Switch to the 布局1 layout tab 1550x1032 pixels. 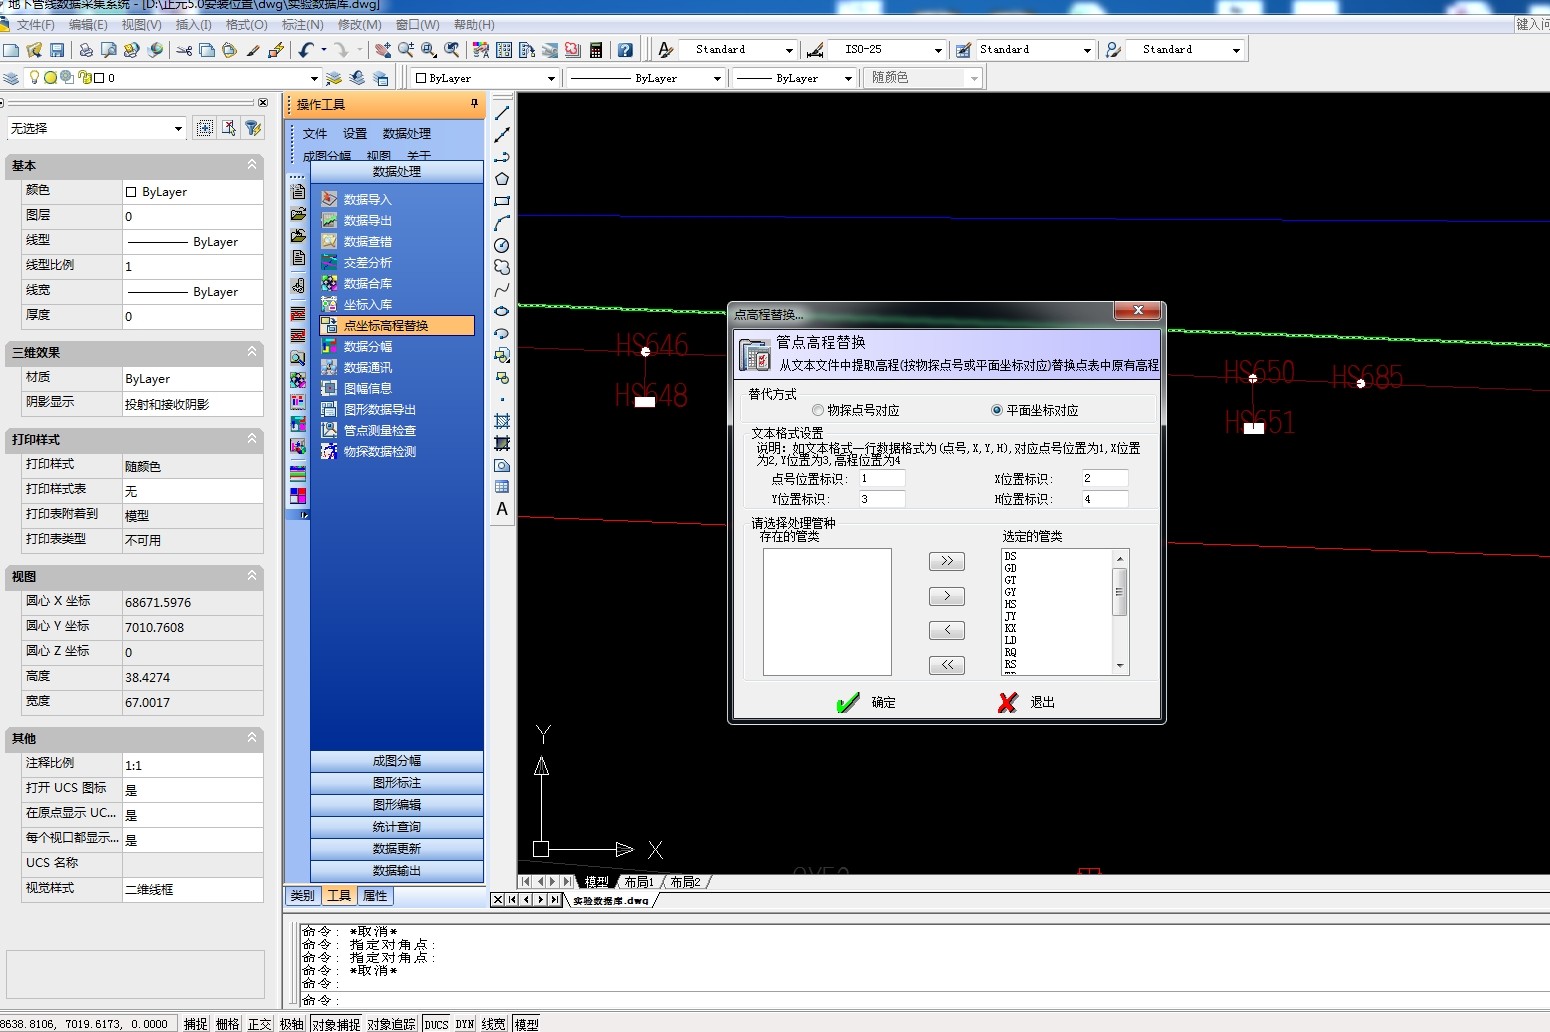[x=638, y=882]
